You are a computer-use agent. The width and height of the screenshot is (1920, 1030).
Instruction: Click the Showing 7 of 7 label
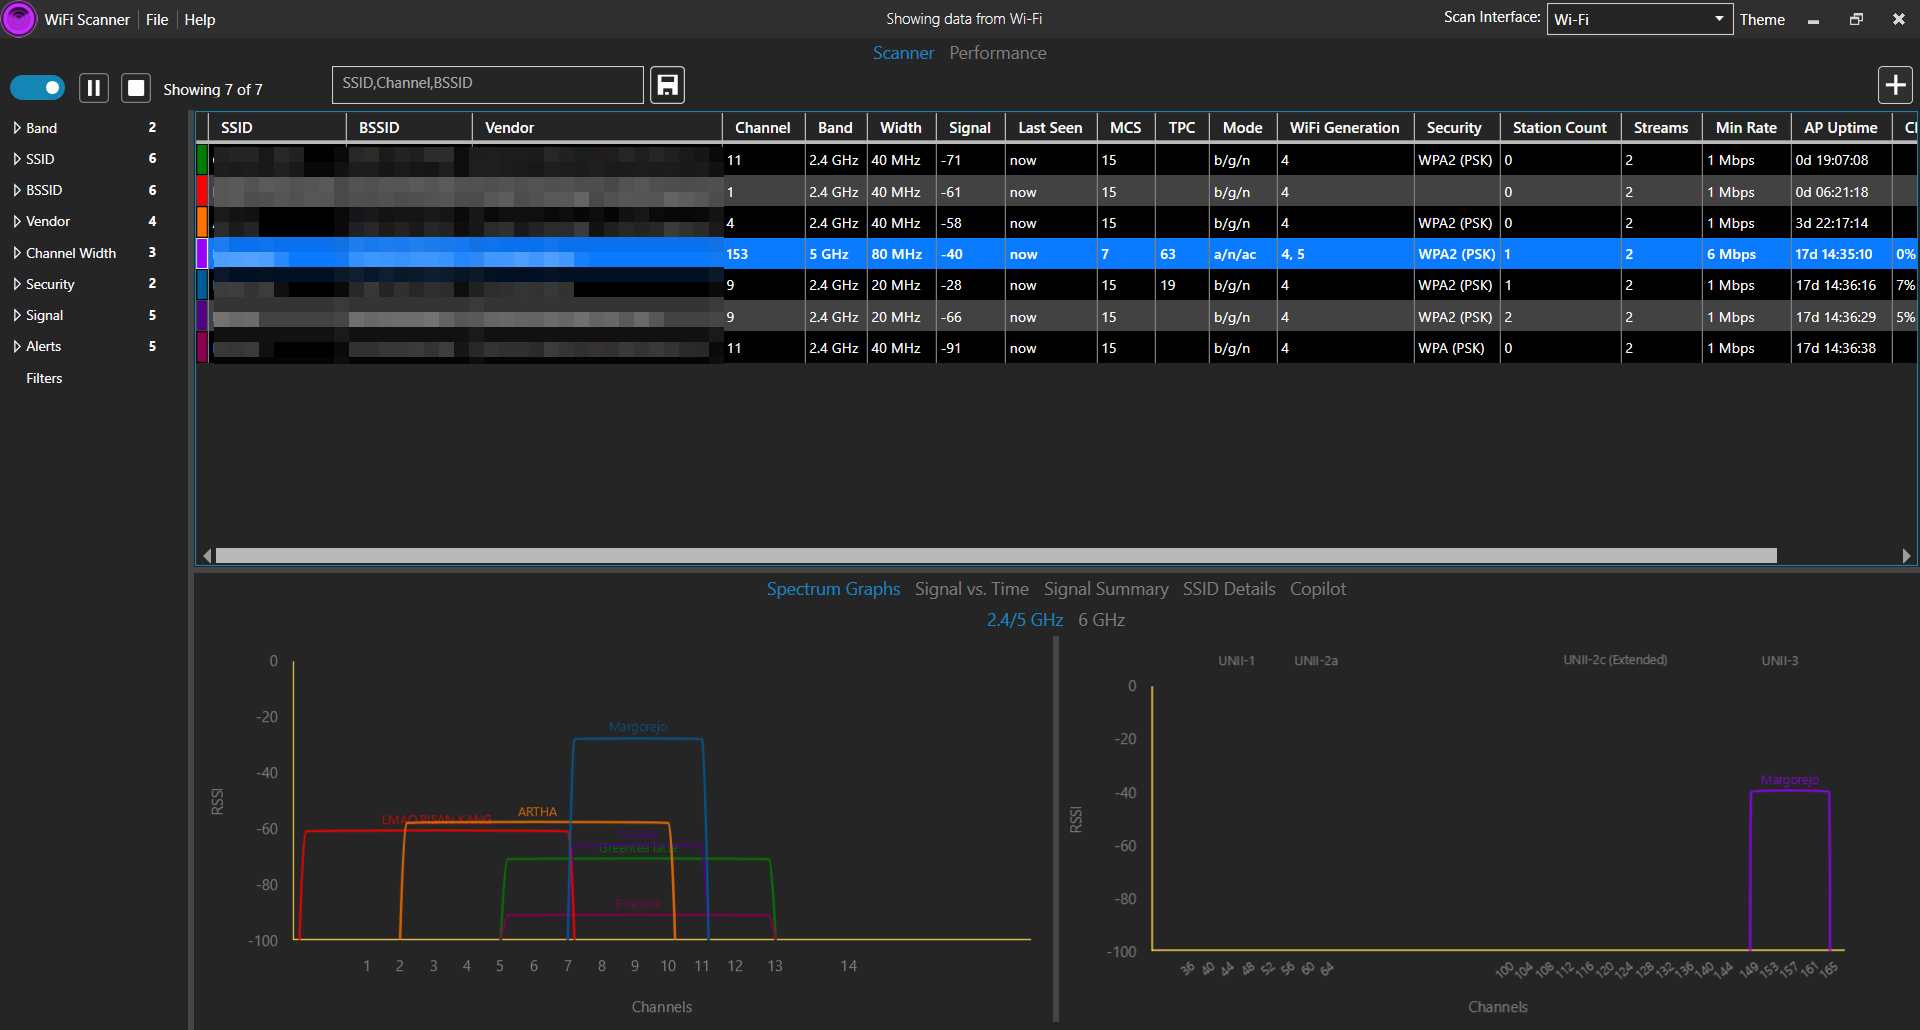point(213,90)
